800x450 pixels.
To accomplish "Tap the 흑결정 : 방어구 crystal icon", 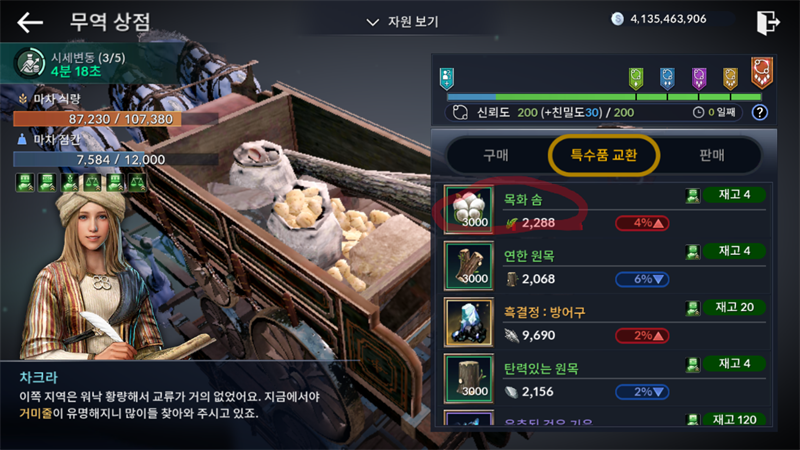I will coord(469,322).
